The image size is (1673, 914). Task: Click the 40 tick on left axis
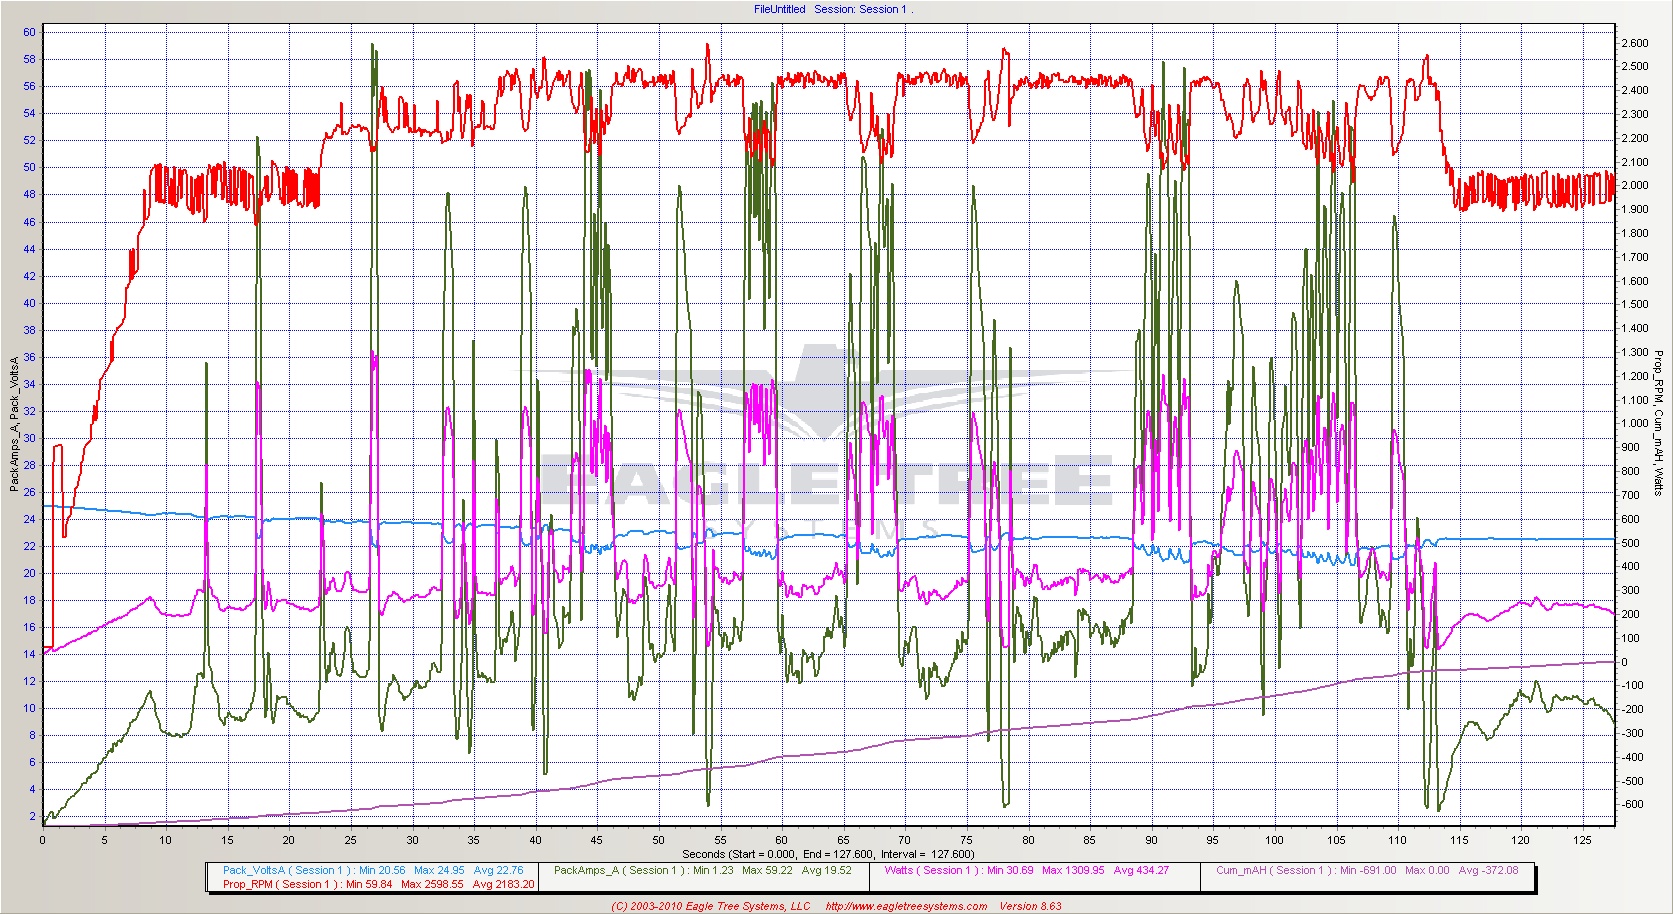(x=29, y=303)
